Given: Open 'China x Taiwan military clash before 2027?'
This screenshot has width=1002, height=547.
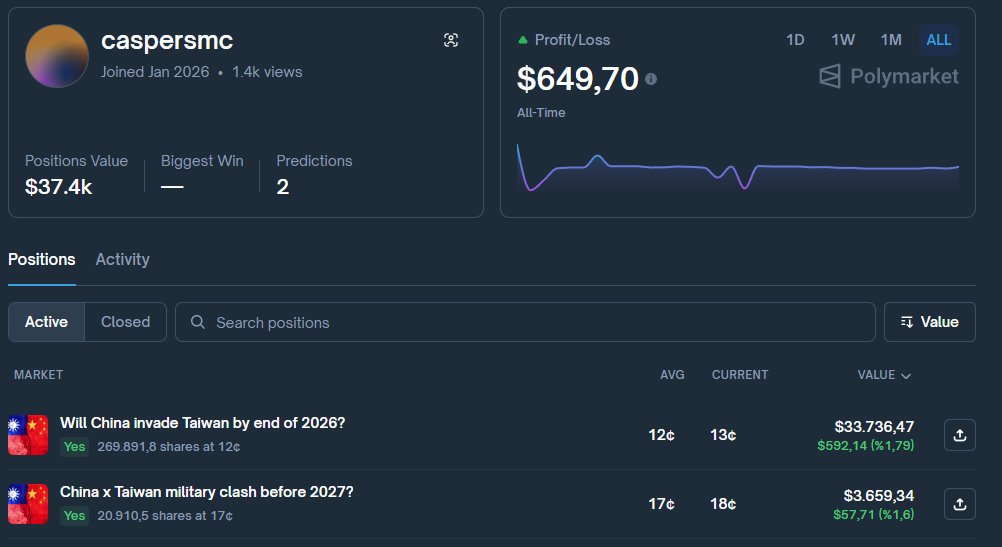Looking at the screenshot, I should click(206, 492).
